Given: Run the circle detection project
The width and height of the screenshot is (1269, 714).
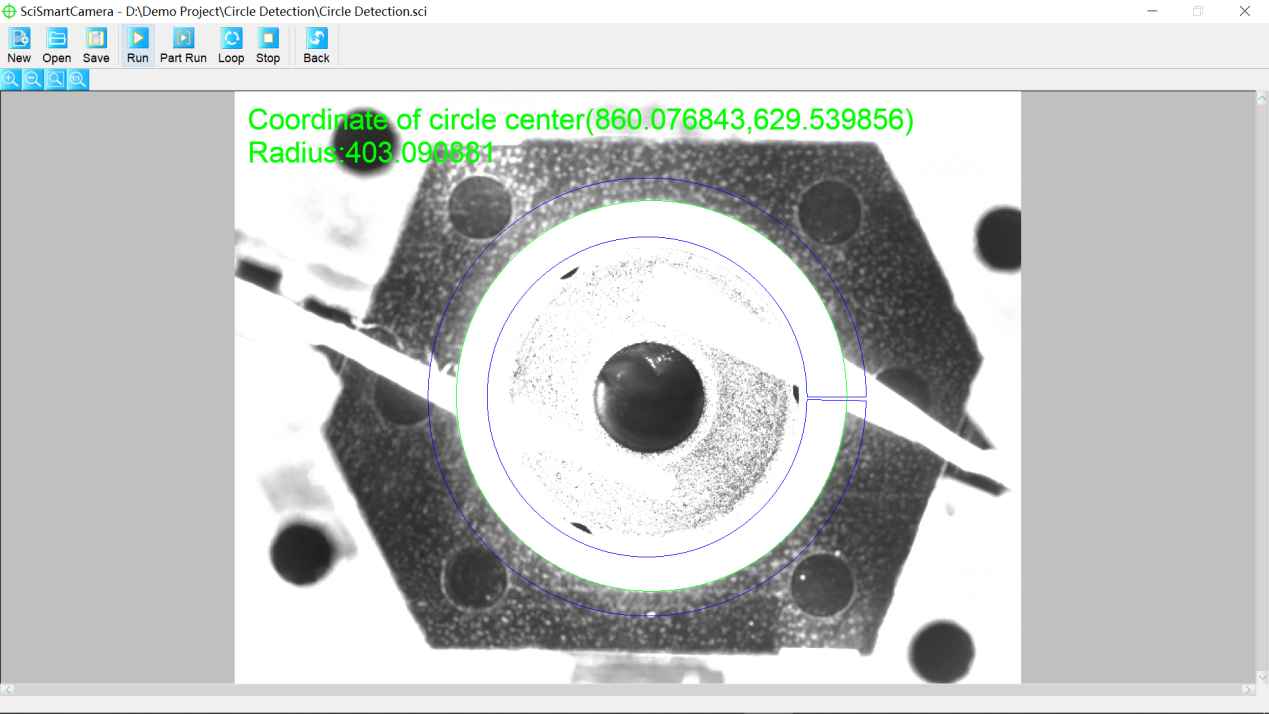Looking at the screenshot, I should 138,46.
